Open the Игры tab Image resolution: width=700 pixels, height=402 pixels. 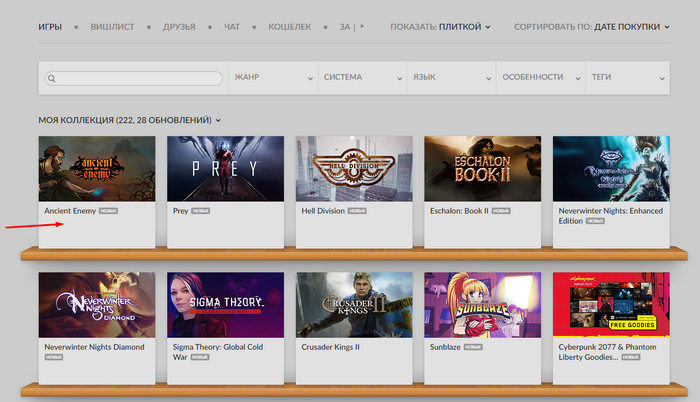[50, 27]
